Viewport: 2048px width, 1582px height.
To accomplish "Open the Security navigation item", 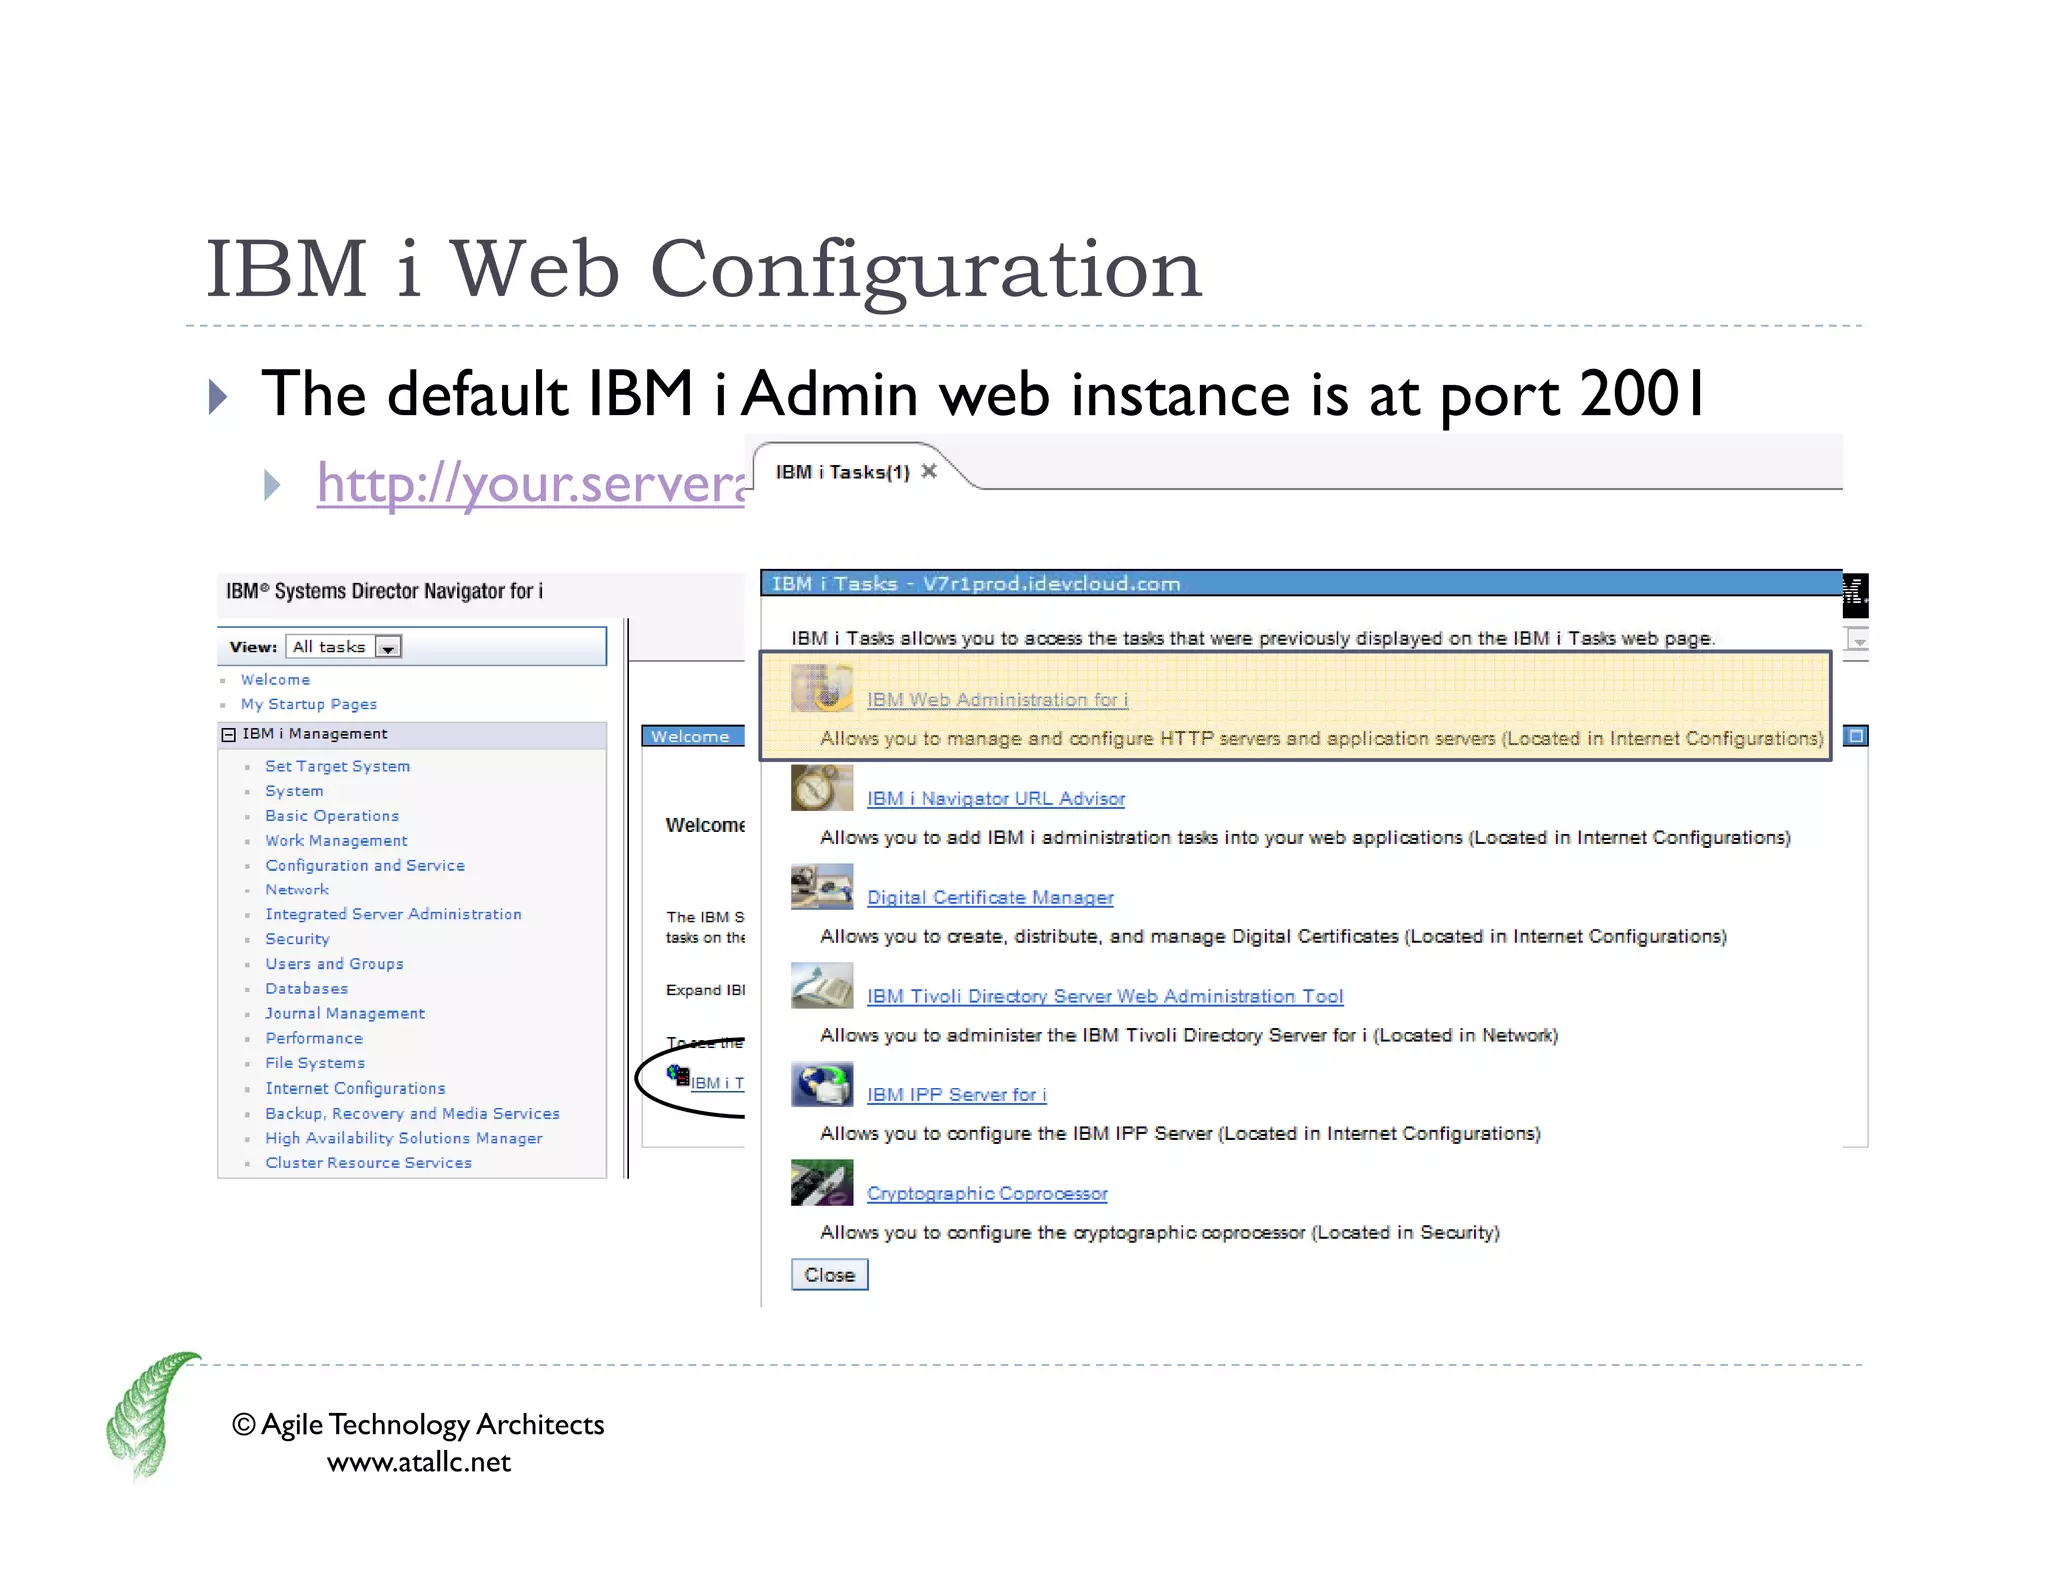I will click(297, 940).
